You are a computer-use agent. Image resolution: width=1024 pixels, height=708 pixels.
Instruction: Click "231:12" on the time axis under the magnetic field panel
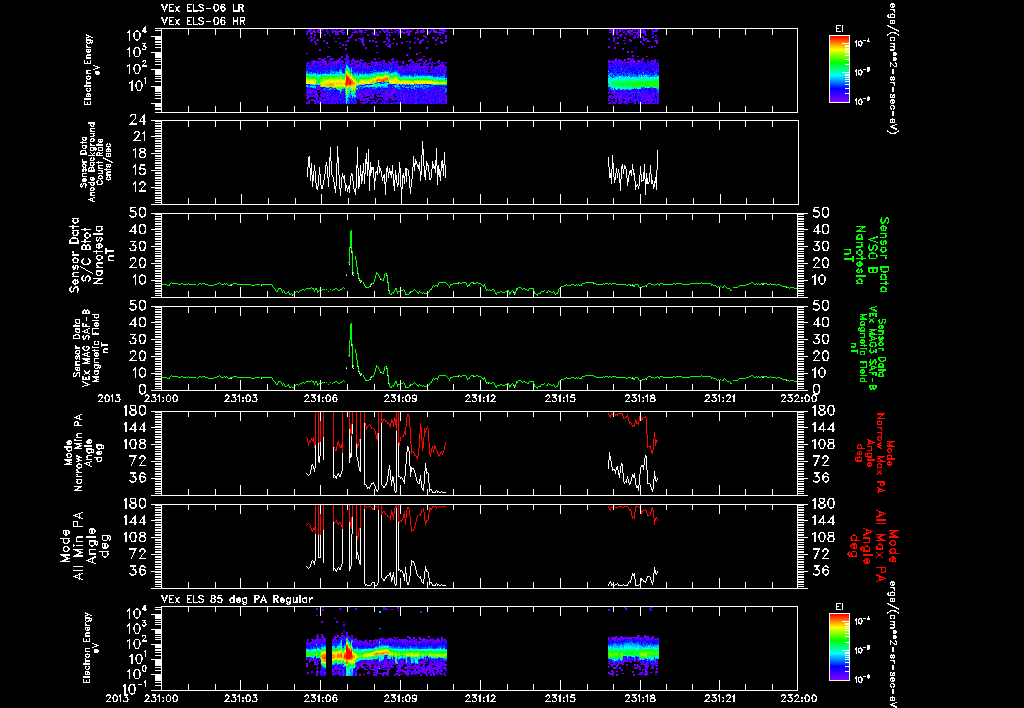(x=481, y=398)
